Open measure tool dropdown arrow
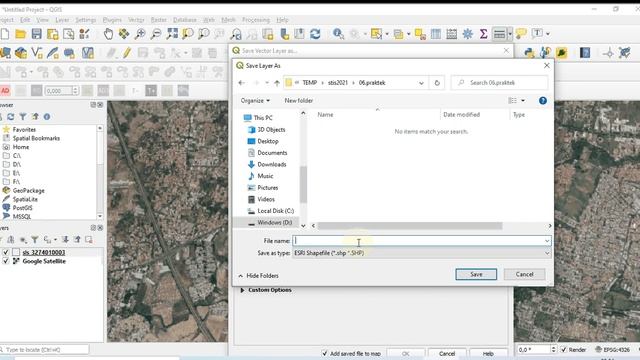 (x=510, y=34)
